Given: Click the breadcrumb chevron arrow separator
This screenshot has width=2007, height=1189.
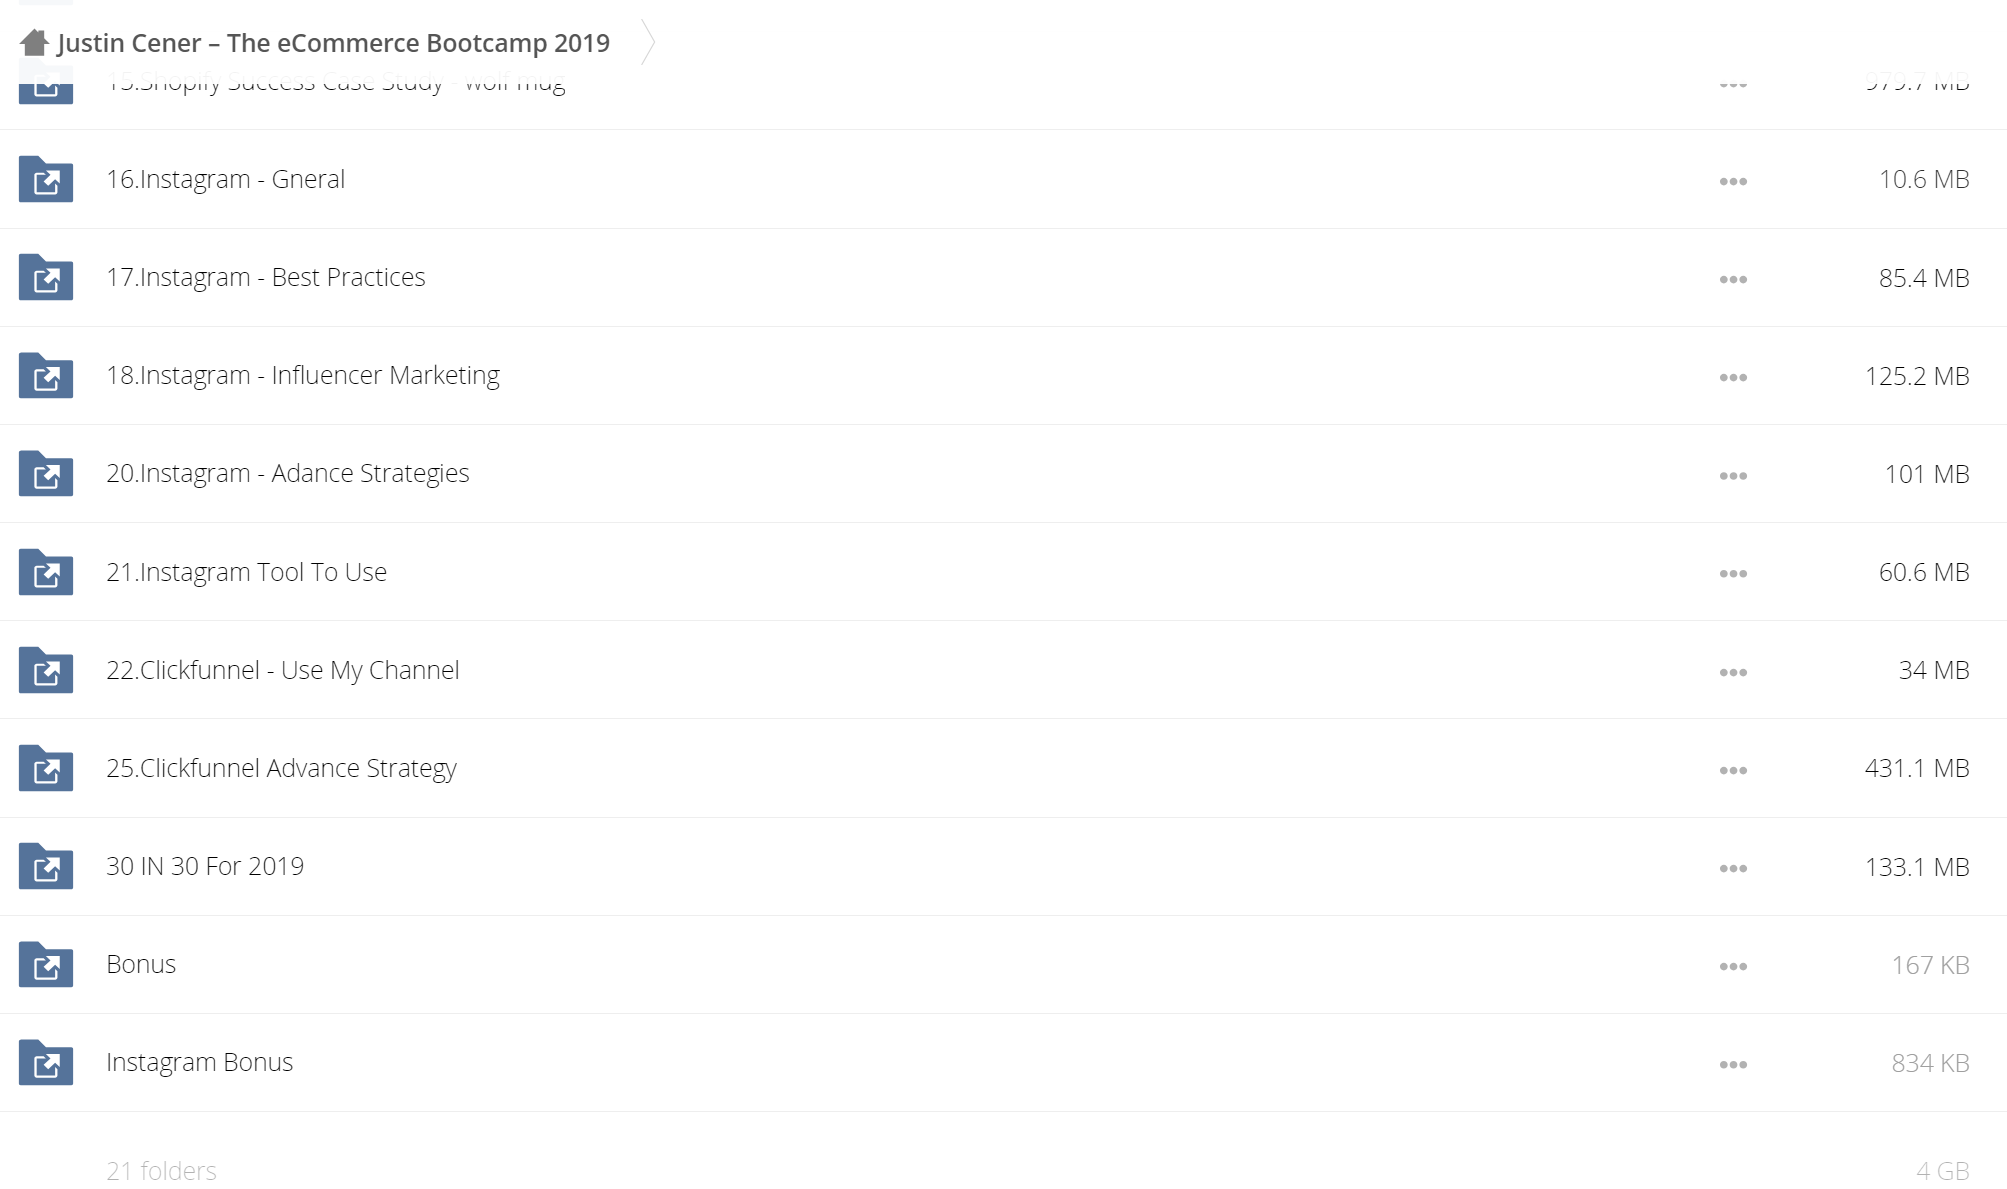Looking at the screenshot, I should click(x=648, y=43).
